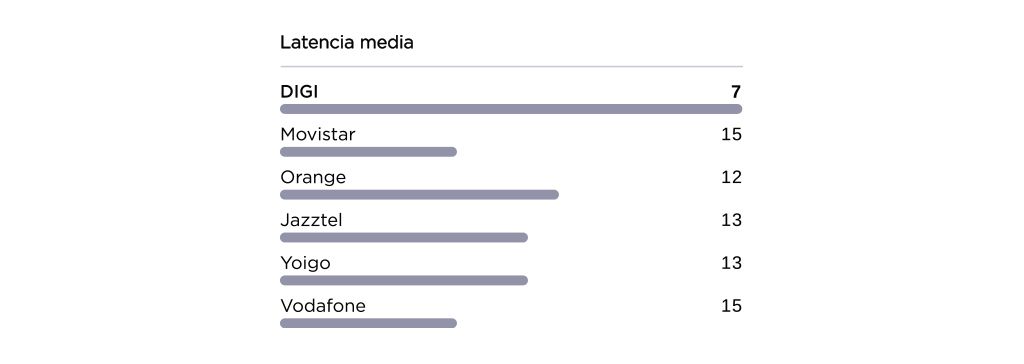Viewport: 1024px width, 364px height.
Task: Click Orange's latency value 12
Action: tap(731, 178)
